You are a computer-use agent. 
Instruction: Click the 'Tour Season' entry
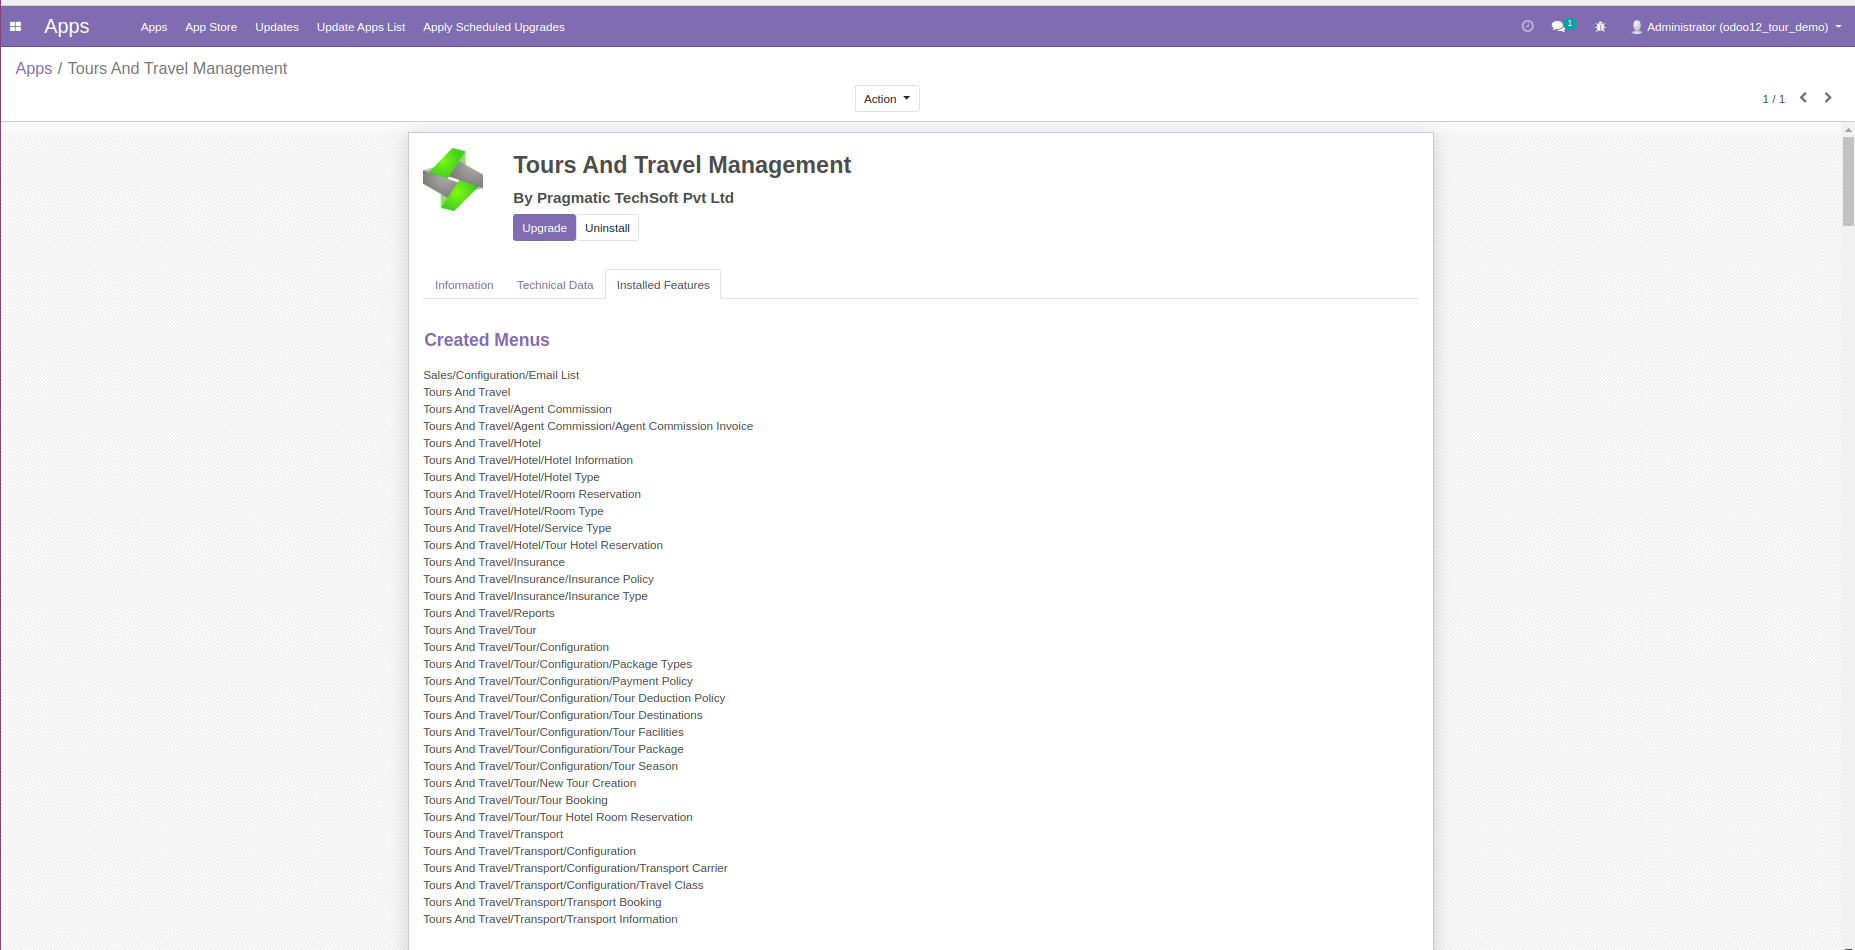550,766
